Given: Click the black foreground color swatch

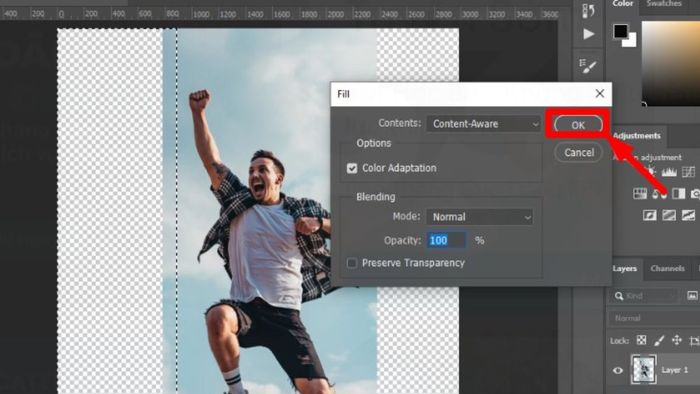Looking at the screenshot, I should pos(620,31).
